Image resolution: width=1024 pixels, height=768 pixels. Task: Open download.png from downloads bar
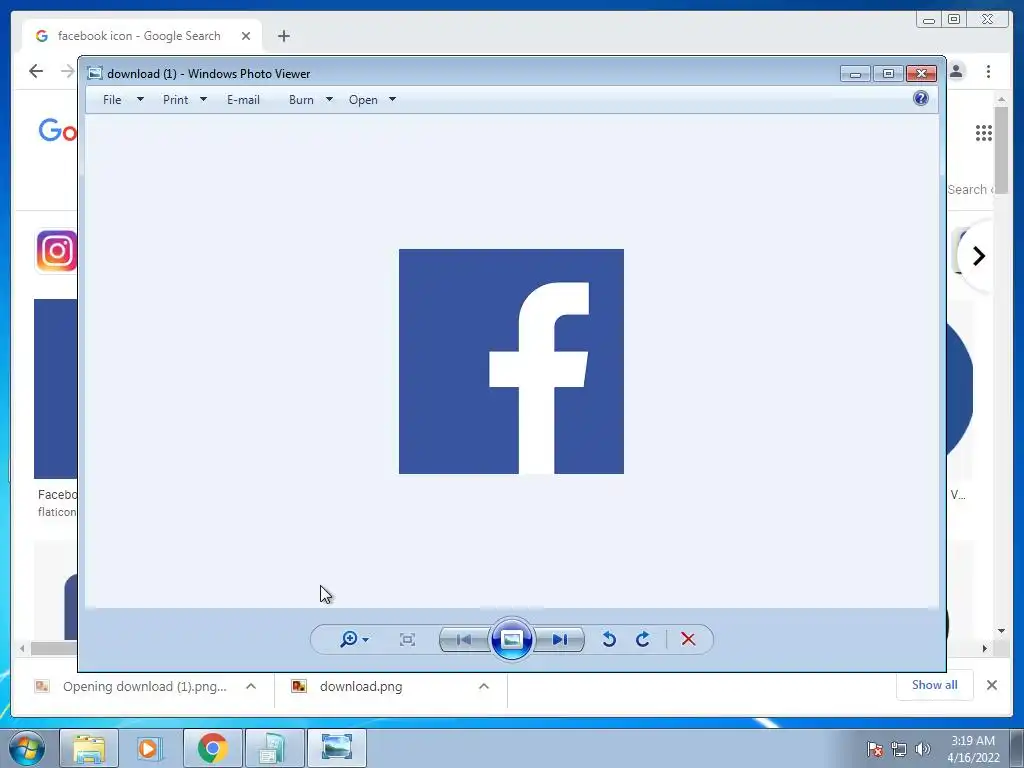coord(360,686)
